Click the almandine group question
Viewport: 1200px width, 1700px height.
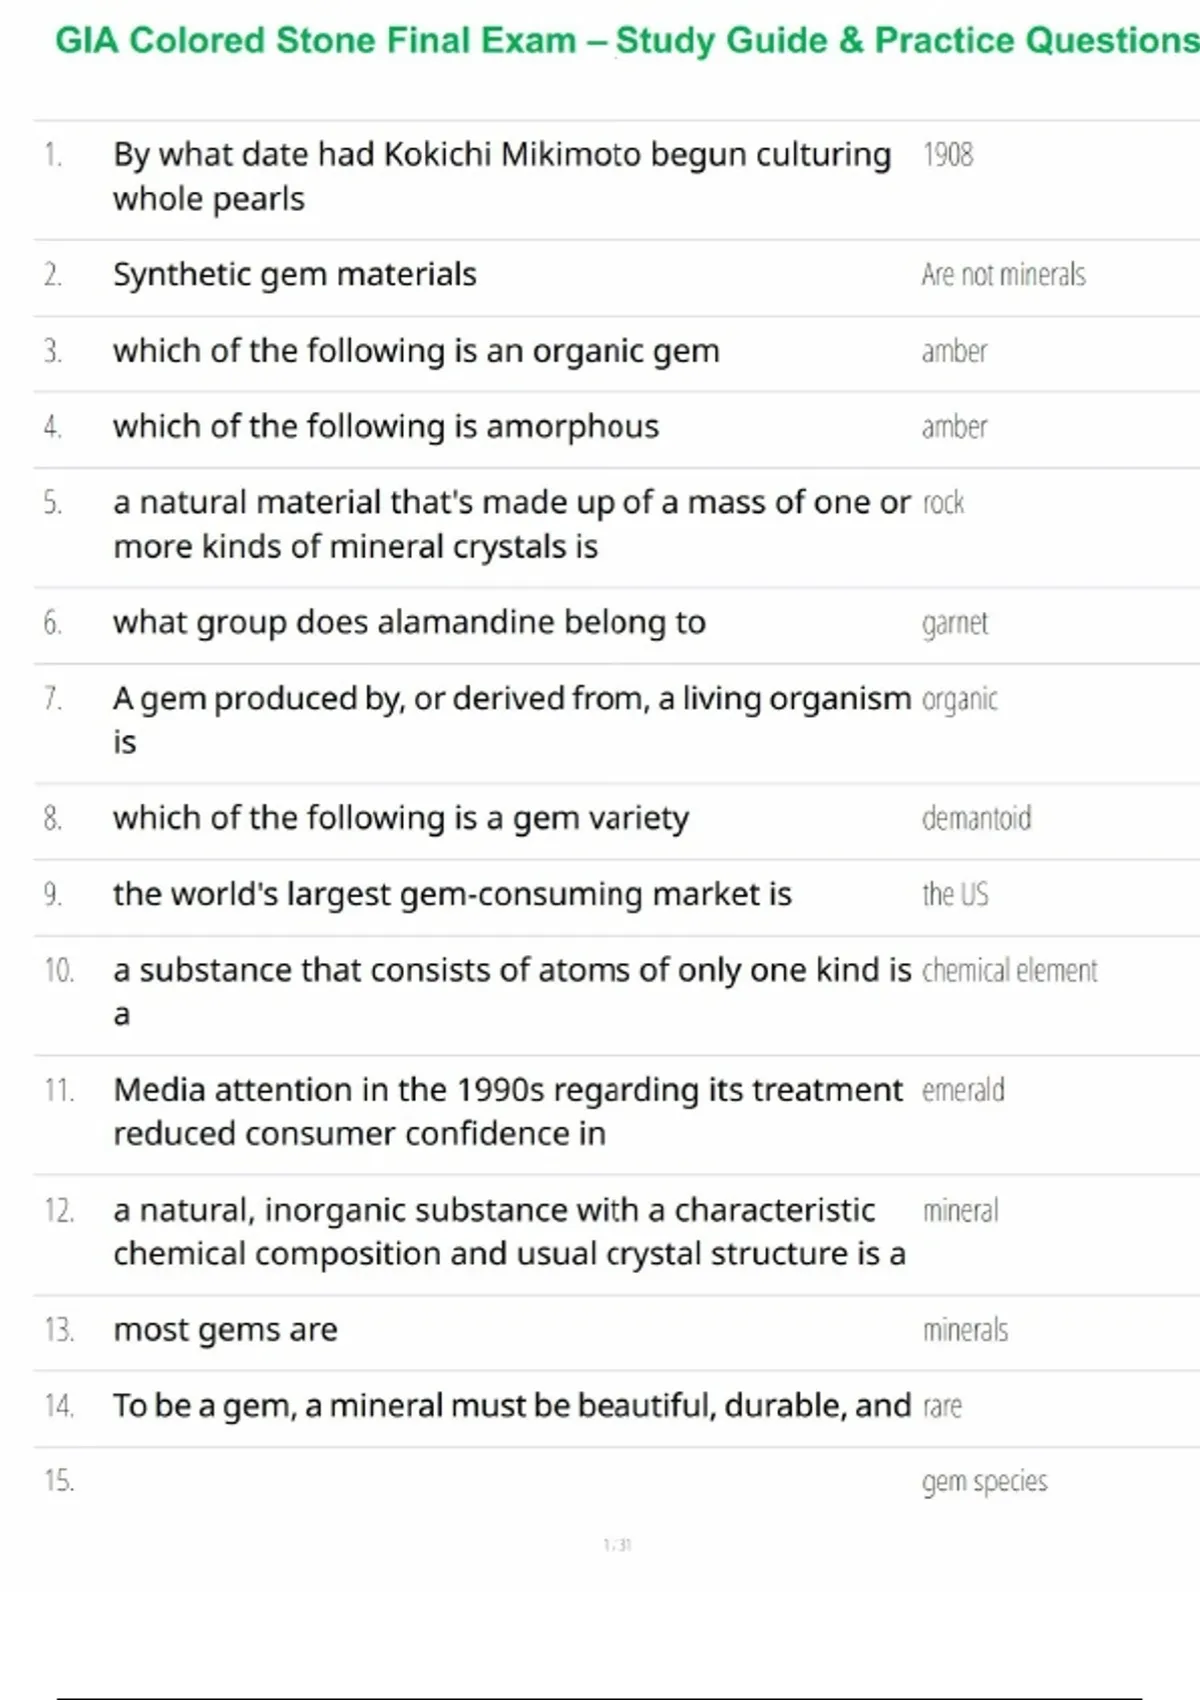point(409,622)
